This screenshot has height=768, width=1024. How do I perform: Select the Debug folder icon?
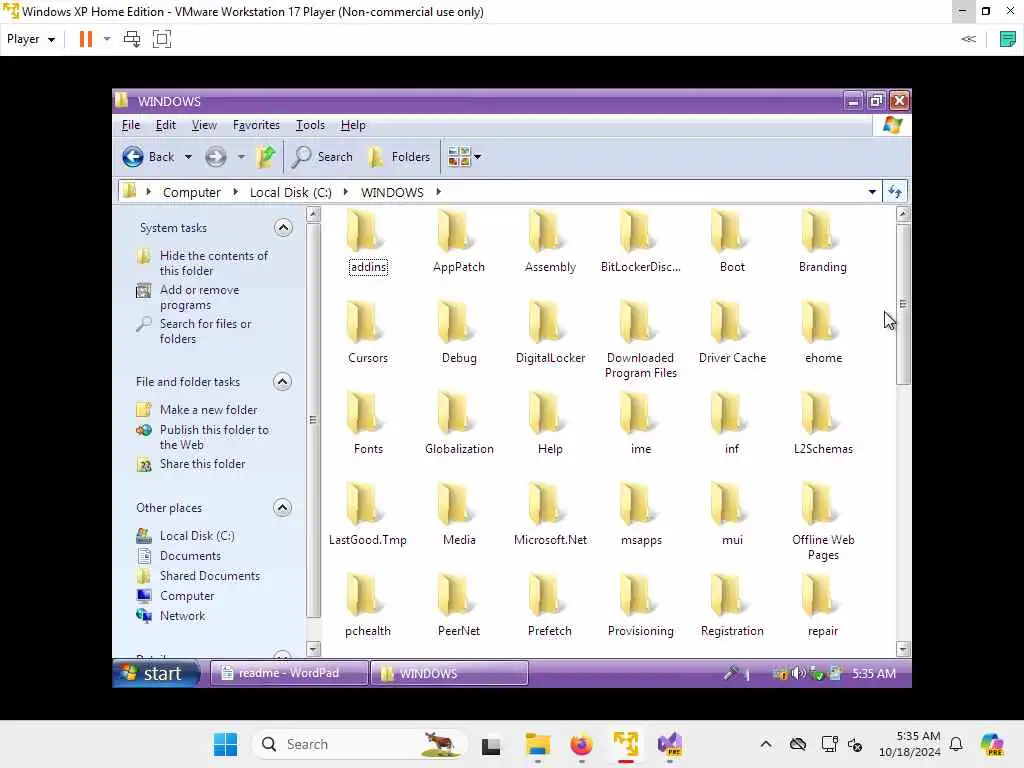(x=455, y=322)
